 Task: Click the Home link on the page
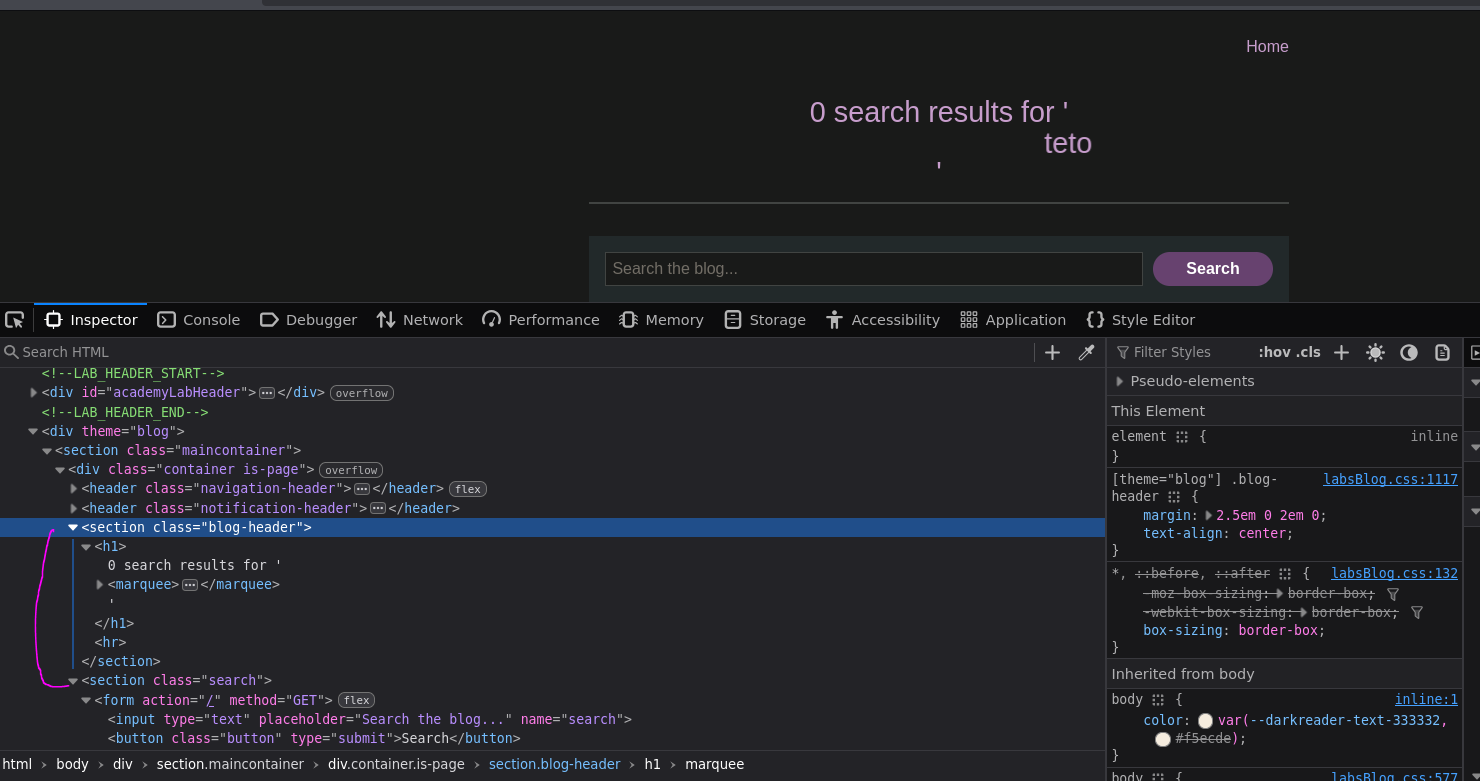coord(1267,47)
